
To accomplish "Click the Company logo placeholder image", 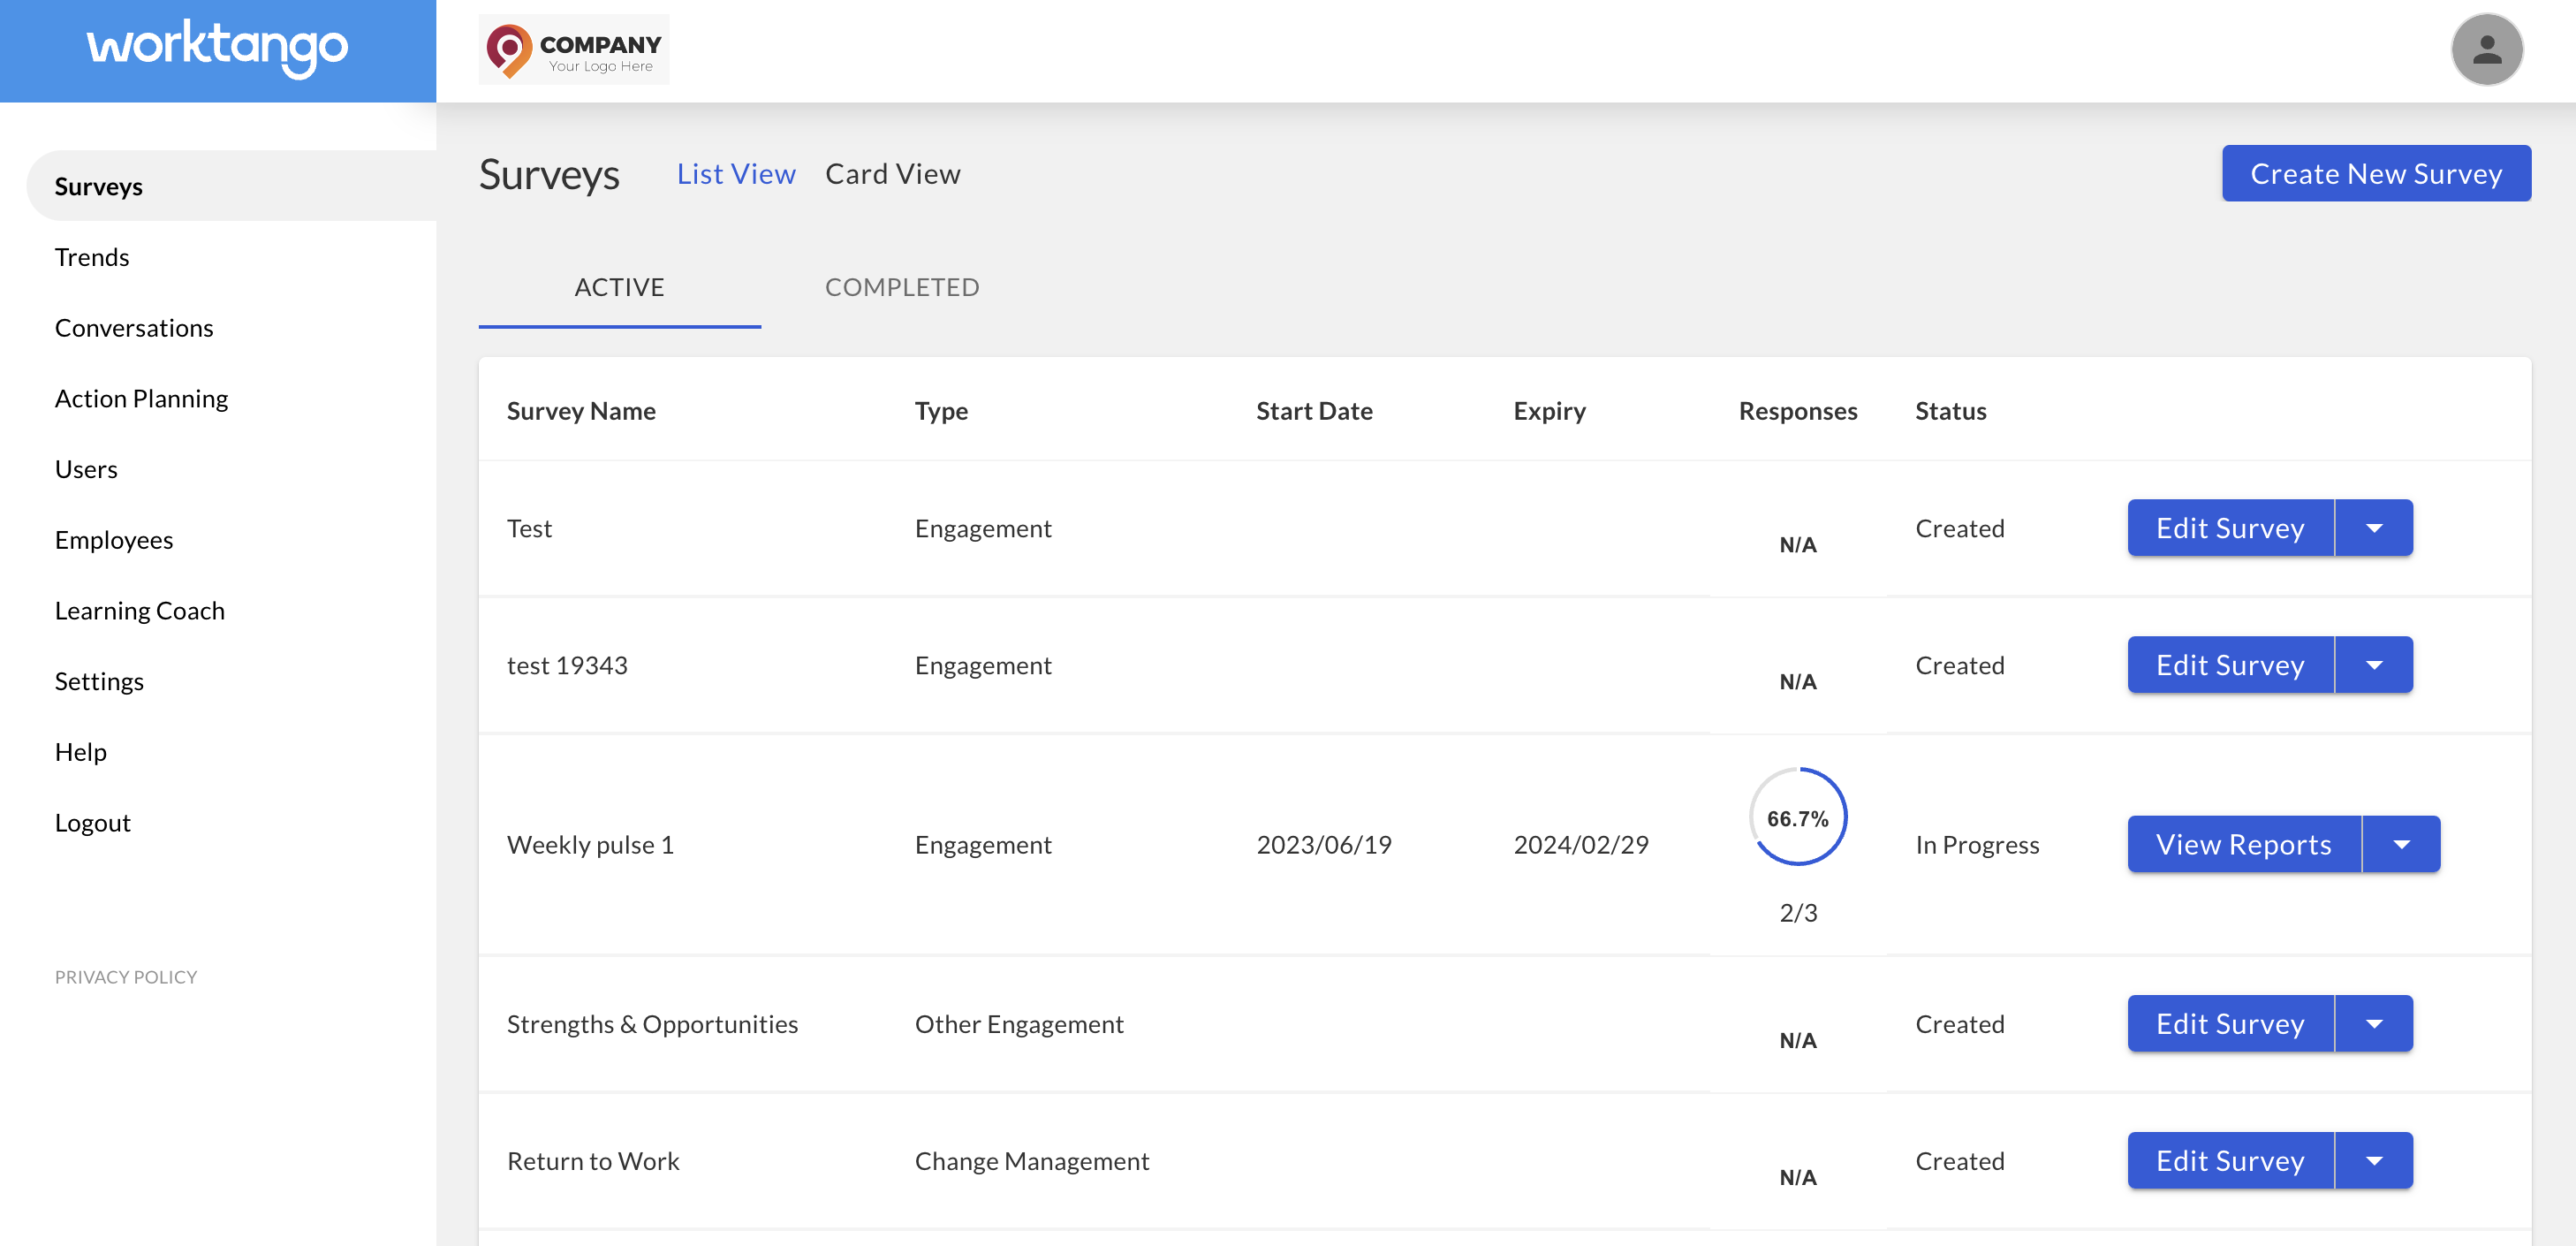I will 573,49.
